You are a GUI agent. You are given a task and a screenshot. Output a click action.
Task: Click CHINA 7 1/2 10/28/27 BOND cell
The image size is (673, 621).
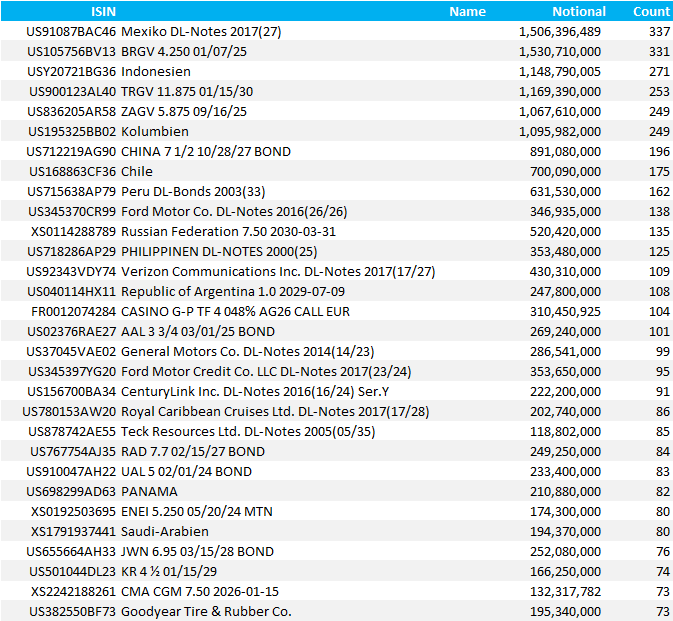(x=206, y=151)
